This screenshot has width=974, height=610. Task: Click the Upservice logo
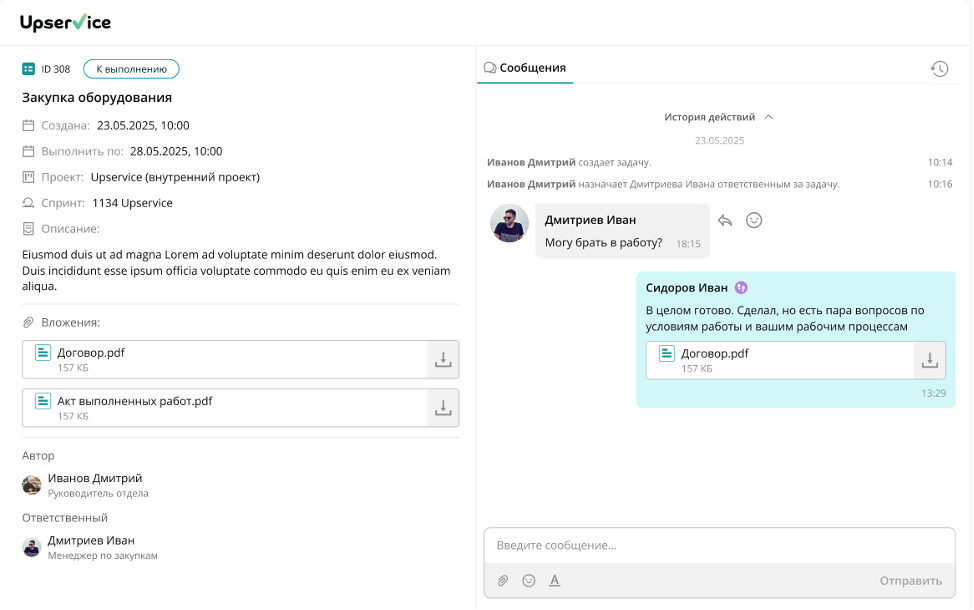[x=65, y=22]
